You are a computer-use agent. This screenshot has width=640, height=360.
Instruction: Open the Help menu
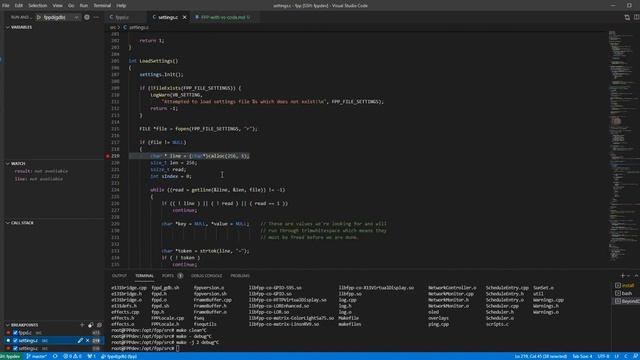coord(121,6)
